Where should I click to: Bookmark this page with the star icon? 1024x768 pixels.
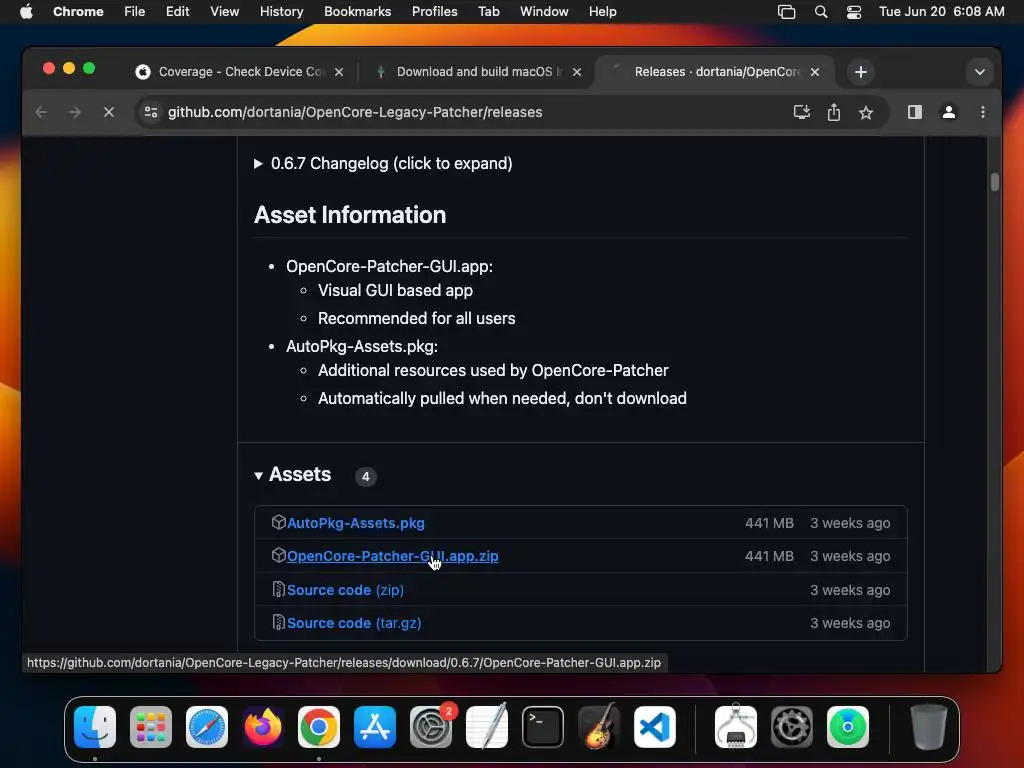(866, 112)
